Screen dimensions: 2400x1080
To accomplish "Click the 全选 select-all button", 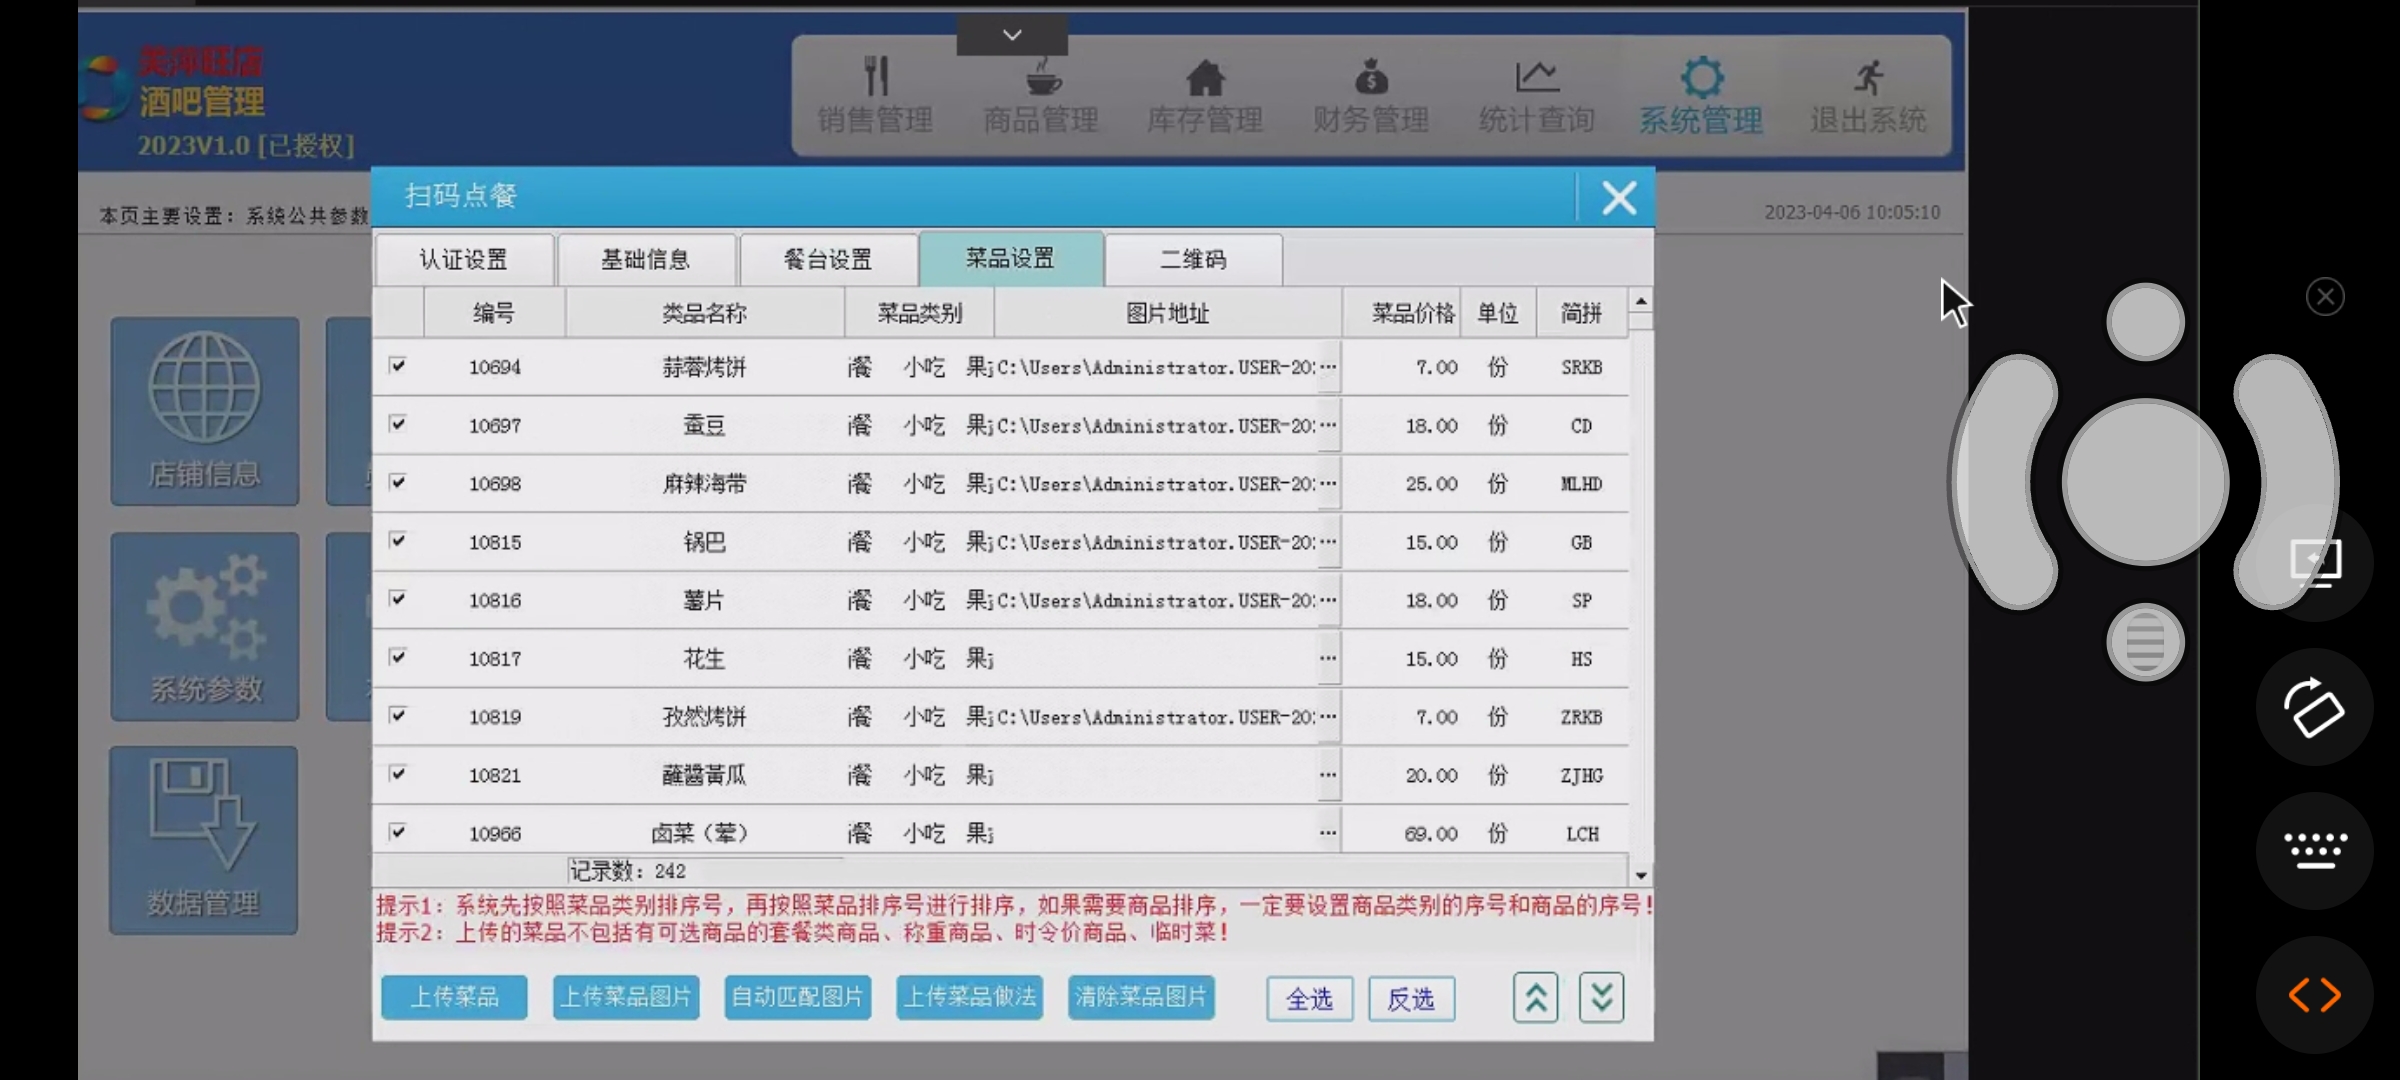I will pyautogui.click(x=1309, y=998).
